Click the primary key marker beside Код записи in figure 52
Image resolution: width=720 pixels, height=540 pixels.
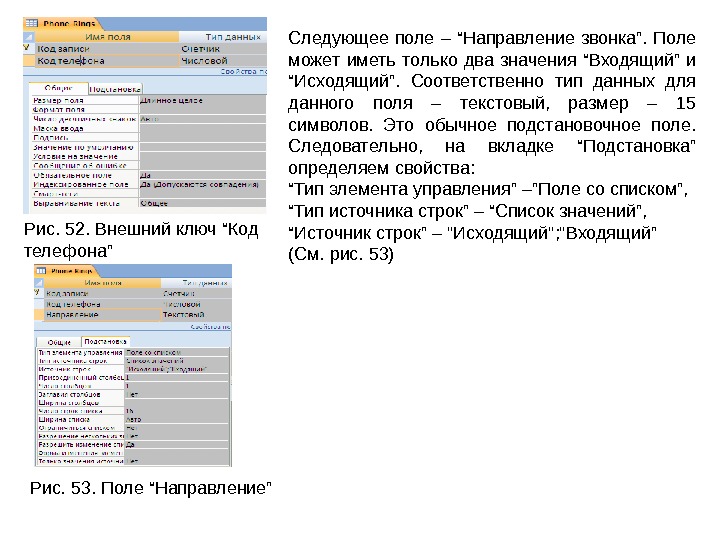[x=27, y=48]
